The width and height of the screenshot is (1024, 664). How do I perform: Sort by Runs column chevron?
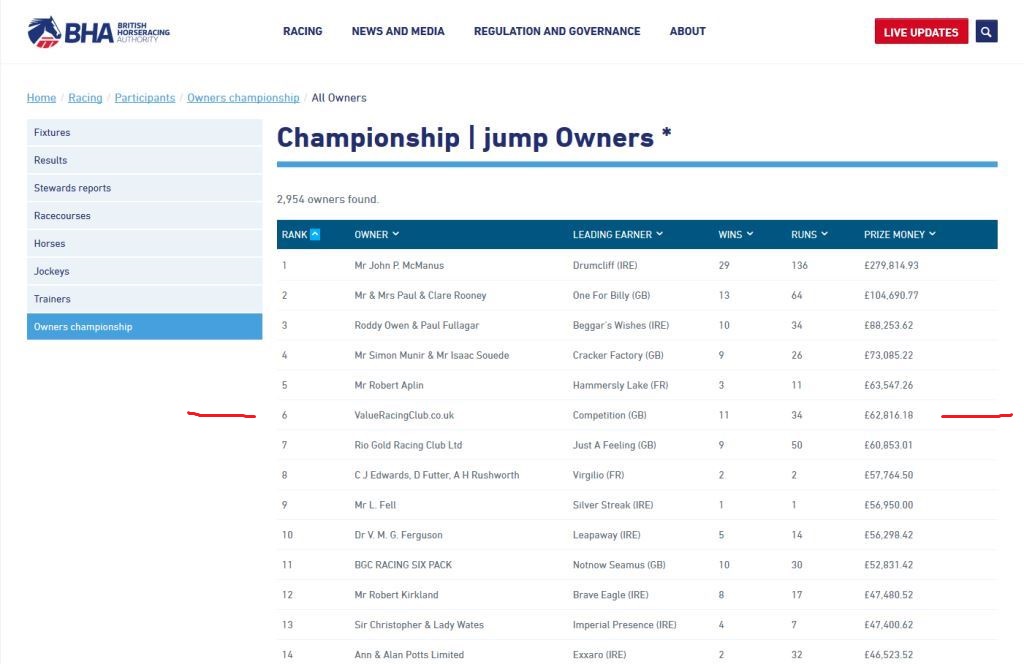[824, 234]
